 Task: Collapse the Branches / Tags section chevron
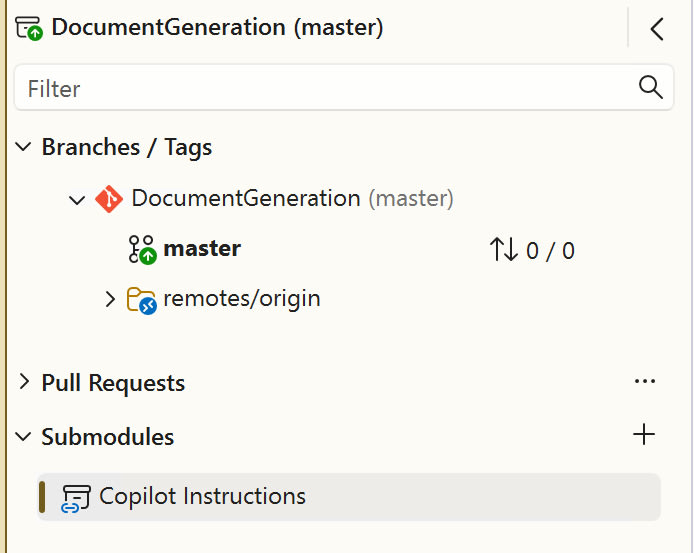(23, 147)
